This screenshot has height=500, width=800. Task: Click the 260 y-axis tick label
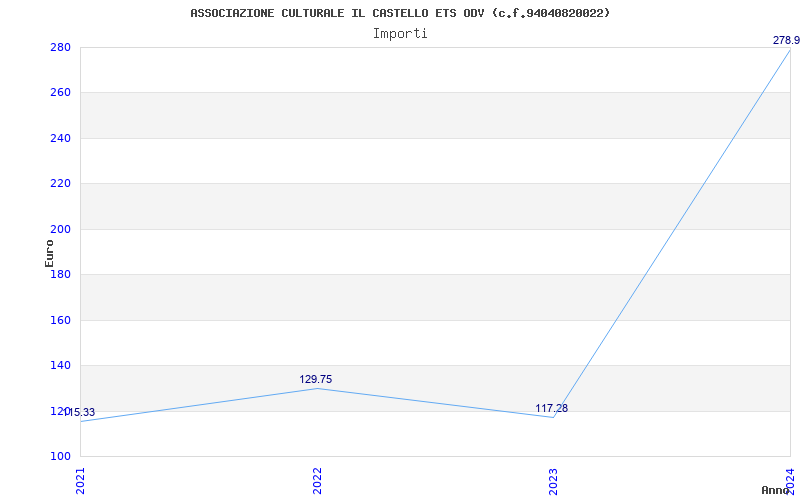[60, 93]
